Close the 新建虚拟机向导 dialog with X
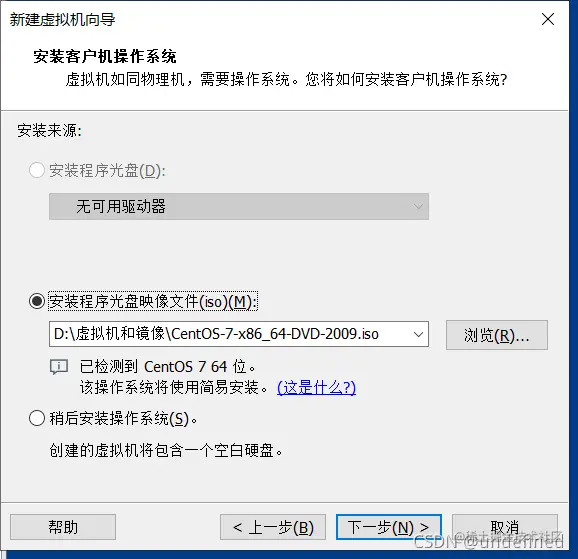The image size is (578, 559). click(x=548, y=19)
